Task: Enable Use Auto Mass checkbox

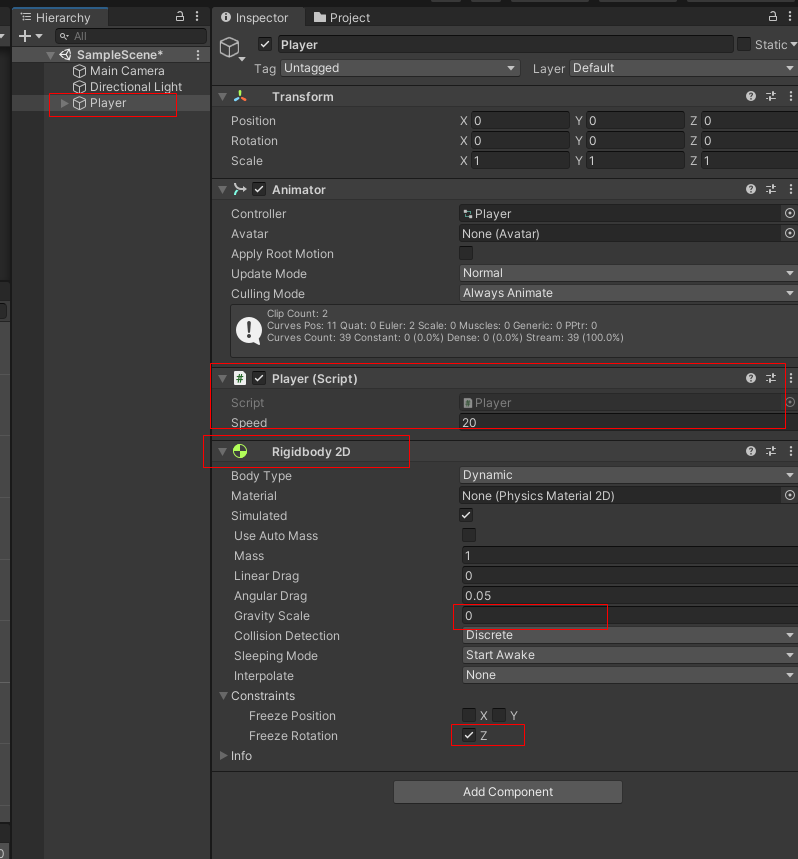Action: click(469, 535)
